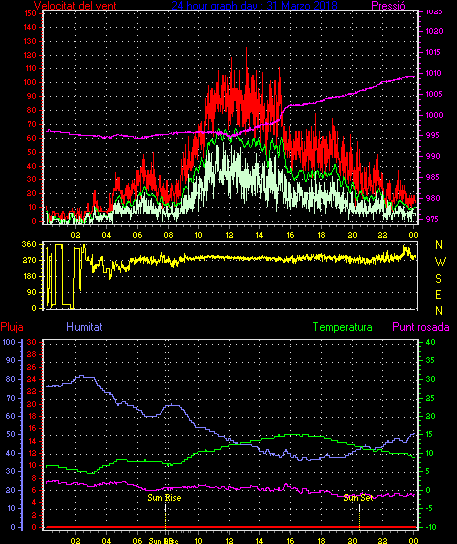Click the 'Humitat' blue legend label

[84, 327]
